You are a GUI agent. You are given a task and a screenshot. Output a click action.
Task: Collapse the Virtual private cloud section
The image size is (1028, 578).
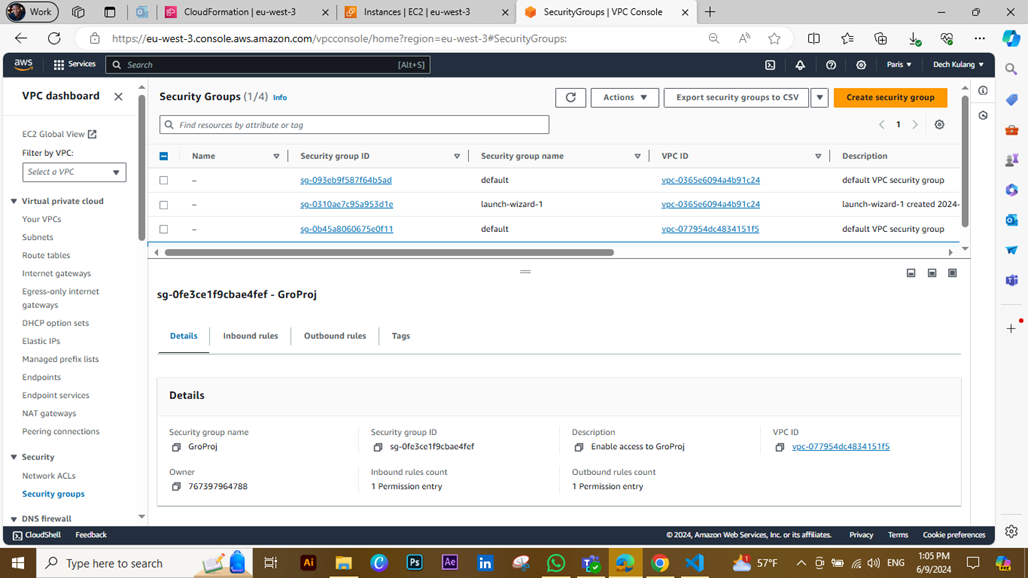[x=14, y=201]
